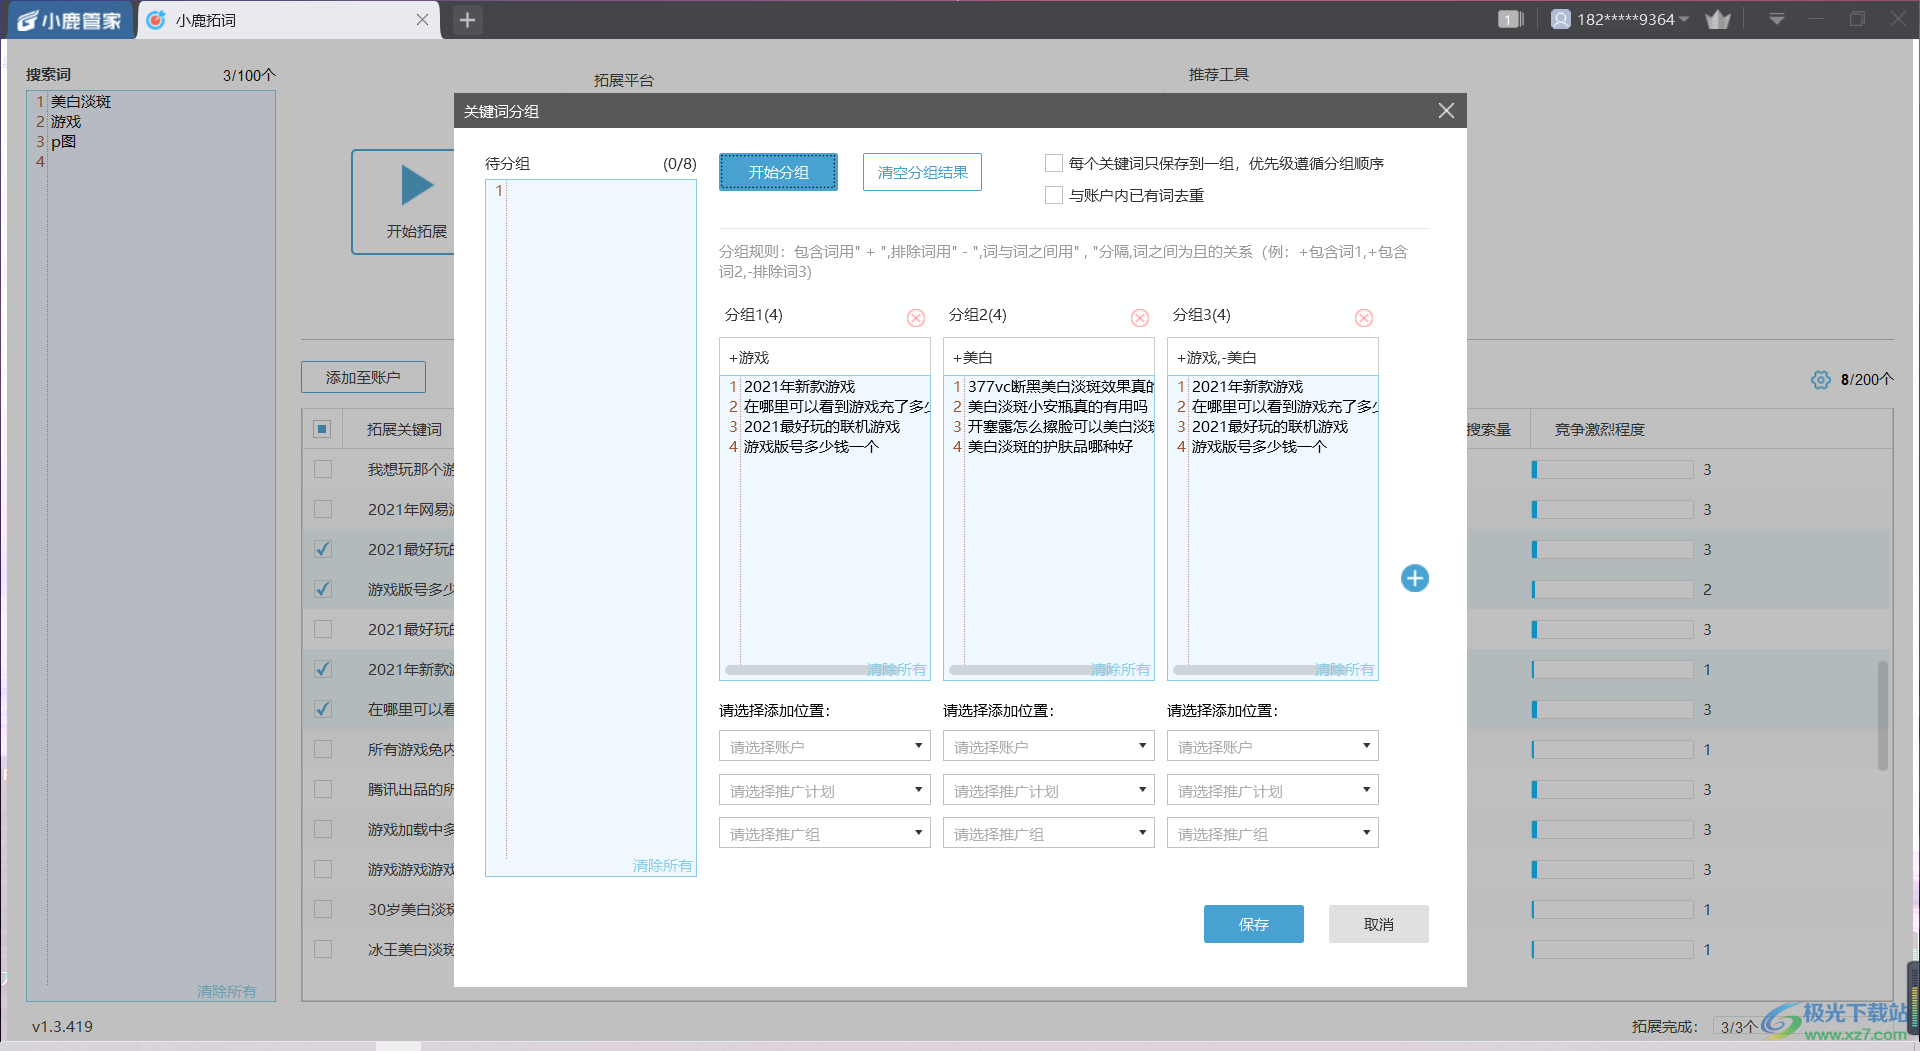
Task: Select search word p图
Action: point(63,141)
